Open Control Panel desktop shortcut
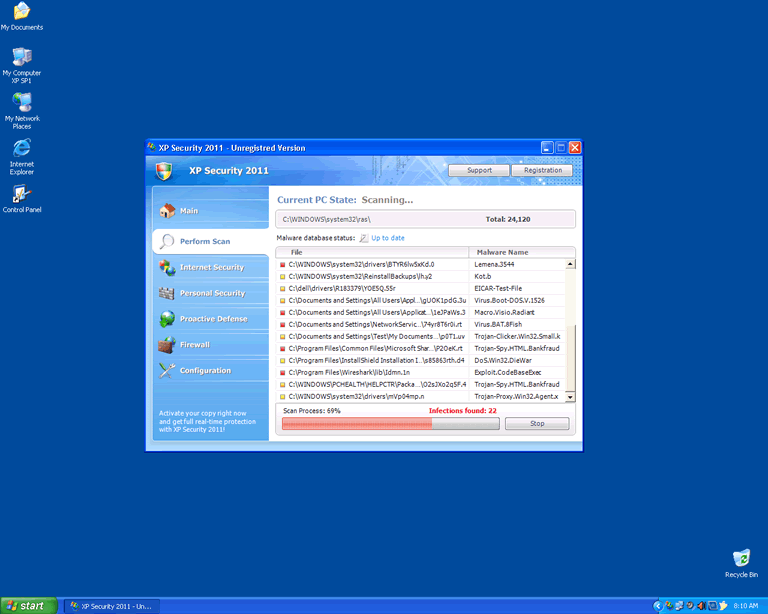 pos(21,194)
